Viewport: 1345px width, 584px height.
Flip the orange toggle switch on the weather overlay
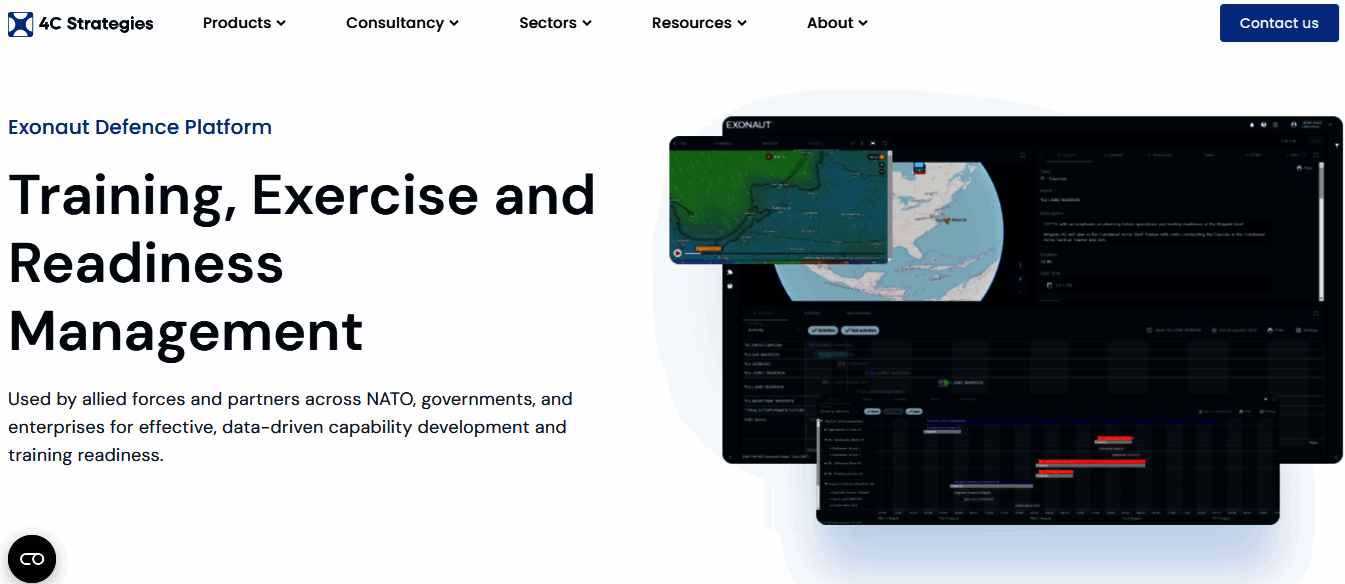[x=881, y=157]
